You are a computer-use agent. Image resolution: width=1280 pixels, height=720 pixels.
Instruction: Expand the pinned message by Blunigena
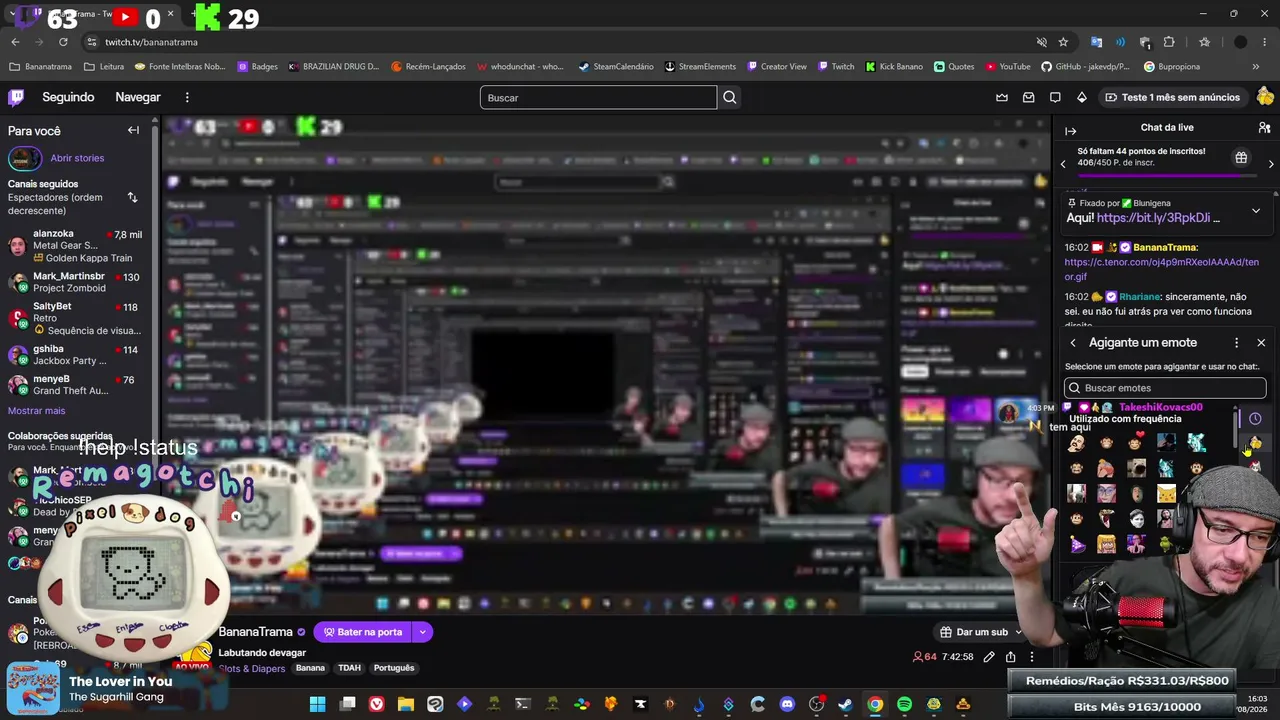click(x=1256, y=211)
